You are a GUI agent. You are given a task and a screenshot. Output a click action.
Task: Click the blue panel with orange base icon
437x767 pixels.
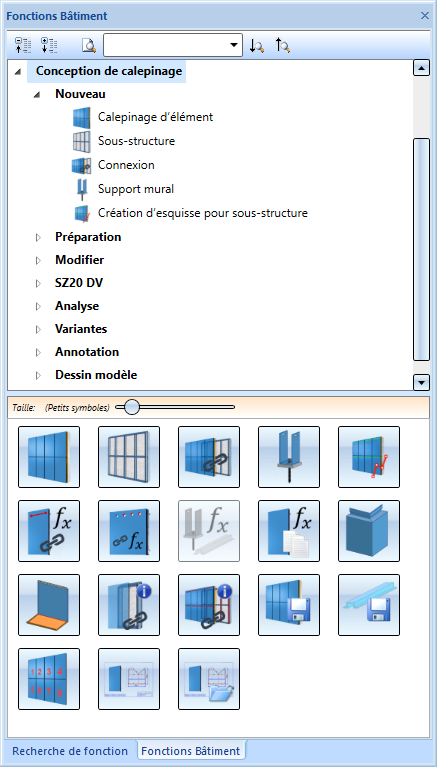point(49,605)
